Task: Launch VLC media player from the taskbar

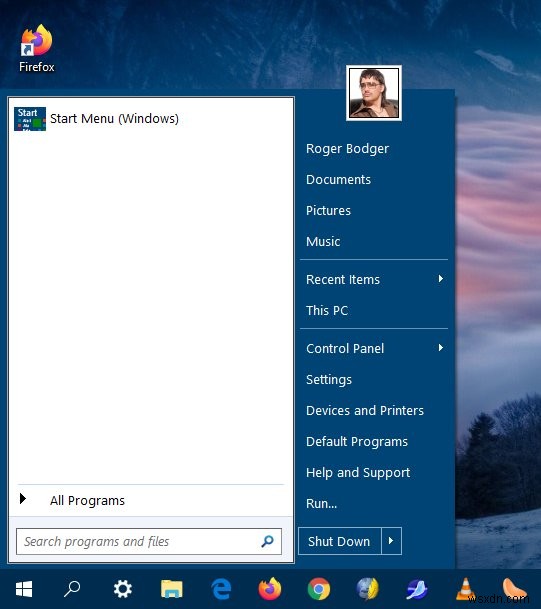Action: pyautogui.click(x=466, y=589)
